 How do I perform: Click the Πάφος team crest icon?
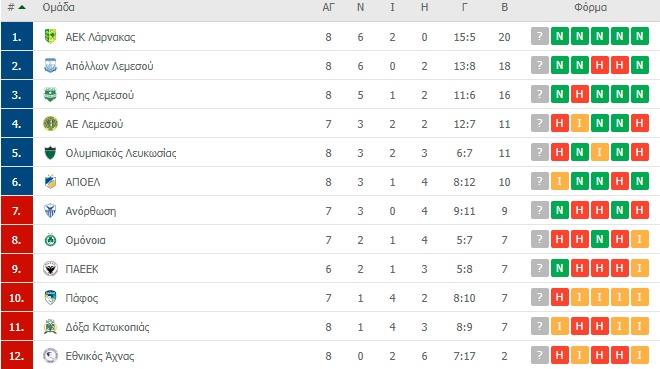(51, 298)
